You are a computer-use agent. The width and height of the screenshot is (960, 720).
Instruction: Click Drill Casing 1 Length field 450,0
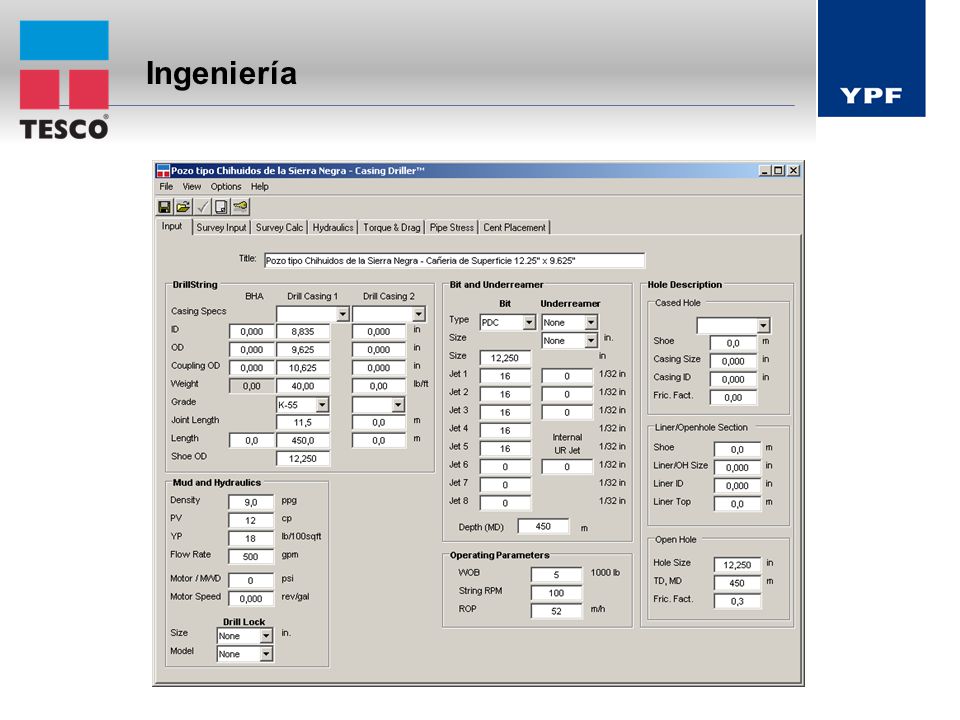tap(302, 441)
